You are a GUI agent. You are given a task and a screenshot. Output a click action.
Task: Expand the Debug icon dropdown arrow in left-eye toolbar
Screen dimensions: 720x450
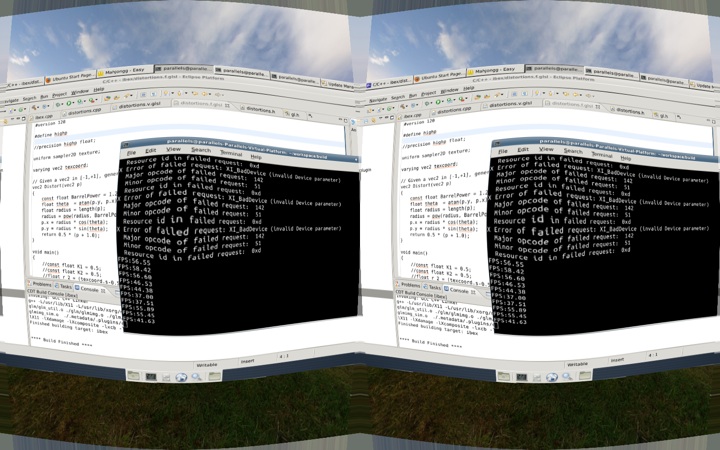point(62,104)
